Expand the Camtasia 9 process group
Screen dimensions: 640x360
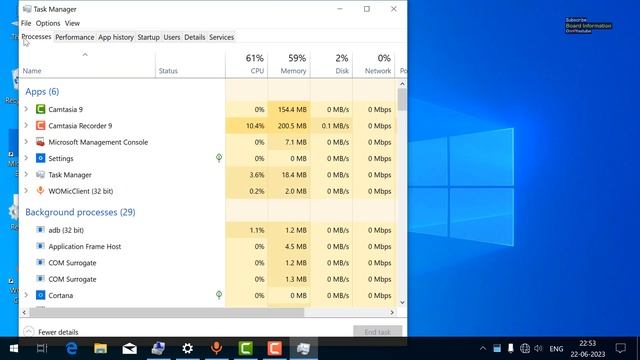tap(27, 109)
